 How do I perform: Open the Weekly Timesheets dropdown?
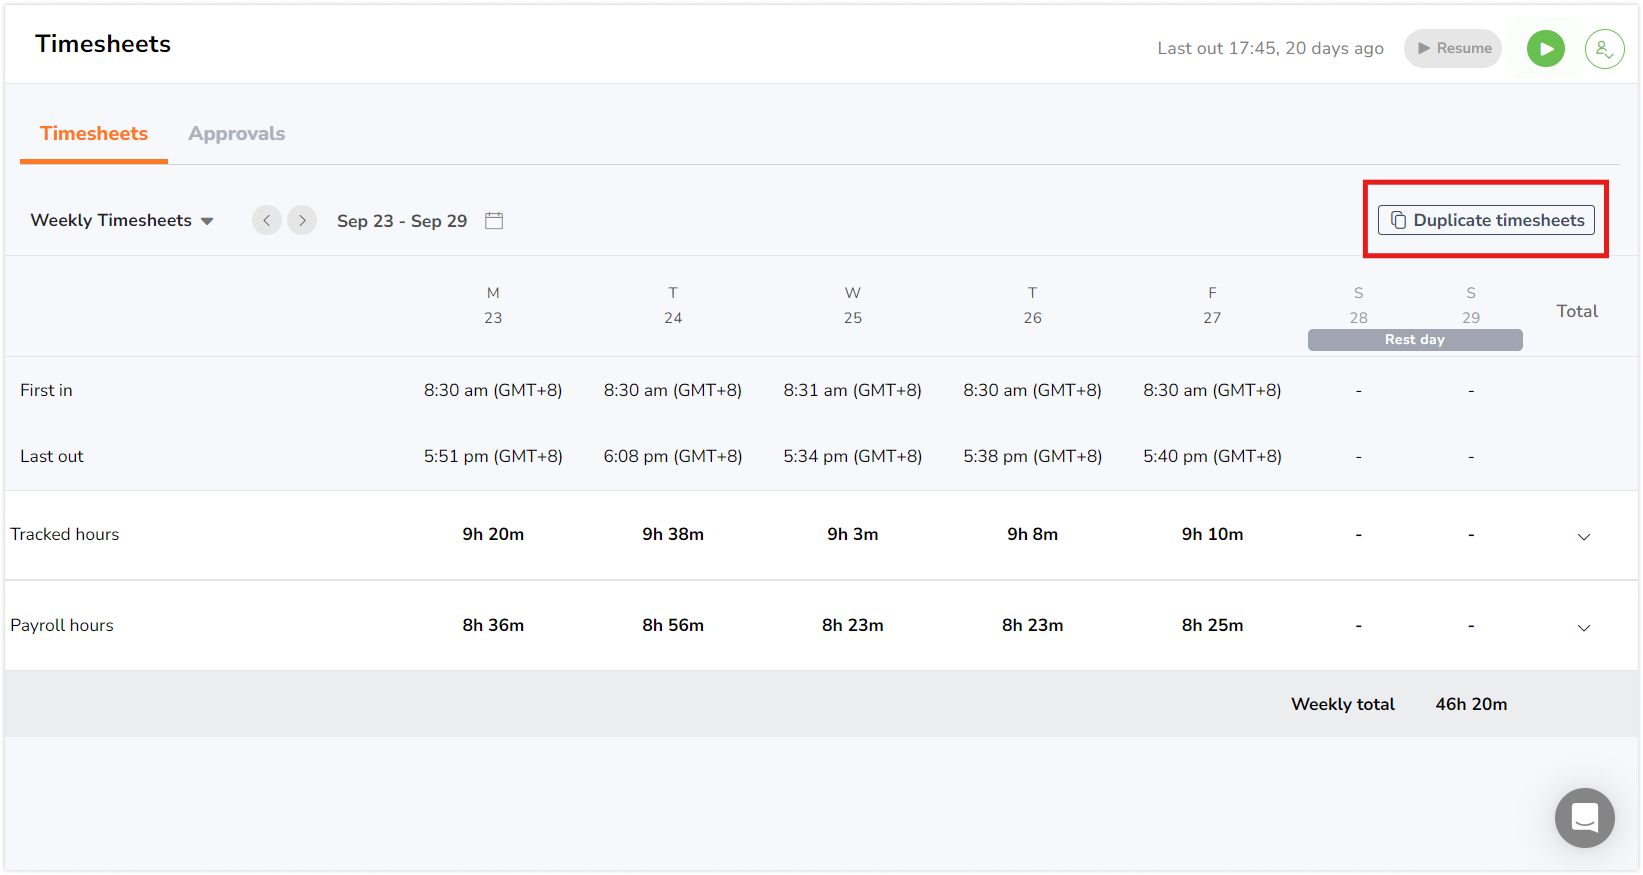pos(122,220)
